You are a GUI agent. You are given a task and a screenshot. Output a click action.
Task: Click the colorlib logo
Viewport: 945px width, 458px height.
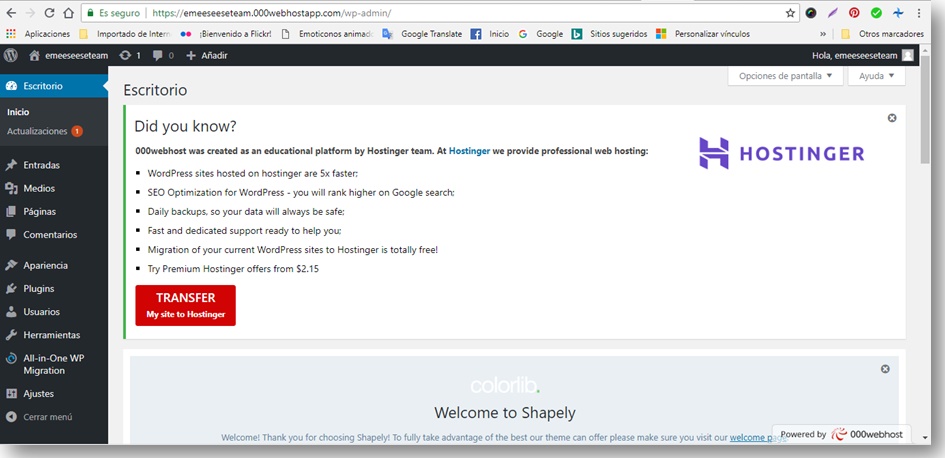pyautogui.click(x=504, y=385)
